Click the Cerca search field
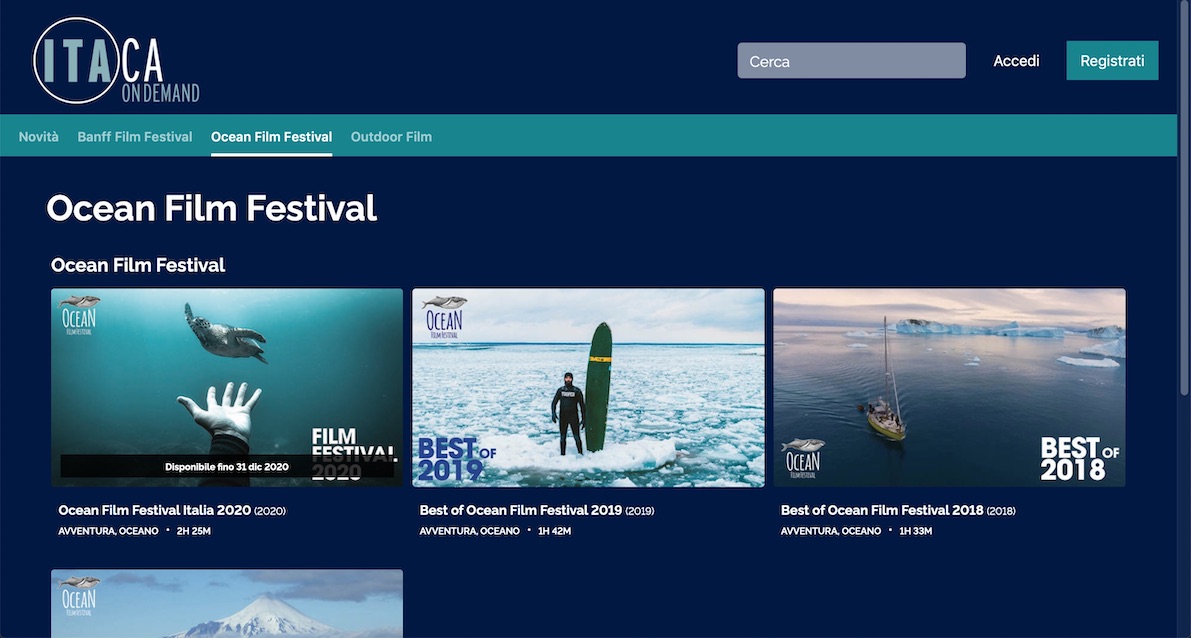This screenshot has width=1191, height=638. pyautogui.click(x=851, y=61)
